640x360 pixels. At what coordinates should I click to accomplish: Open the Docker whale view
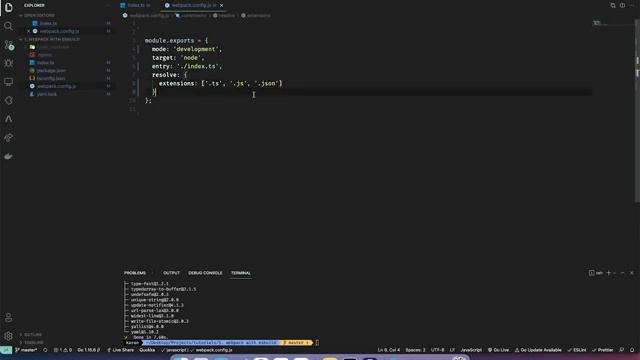[x=9, y=156]
